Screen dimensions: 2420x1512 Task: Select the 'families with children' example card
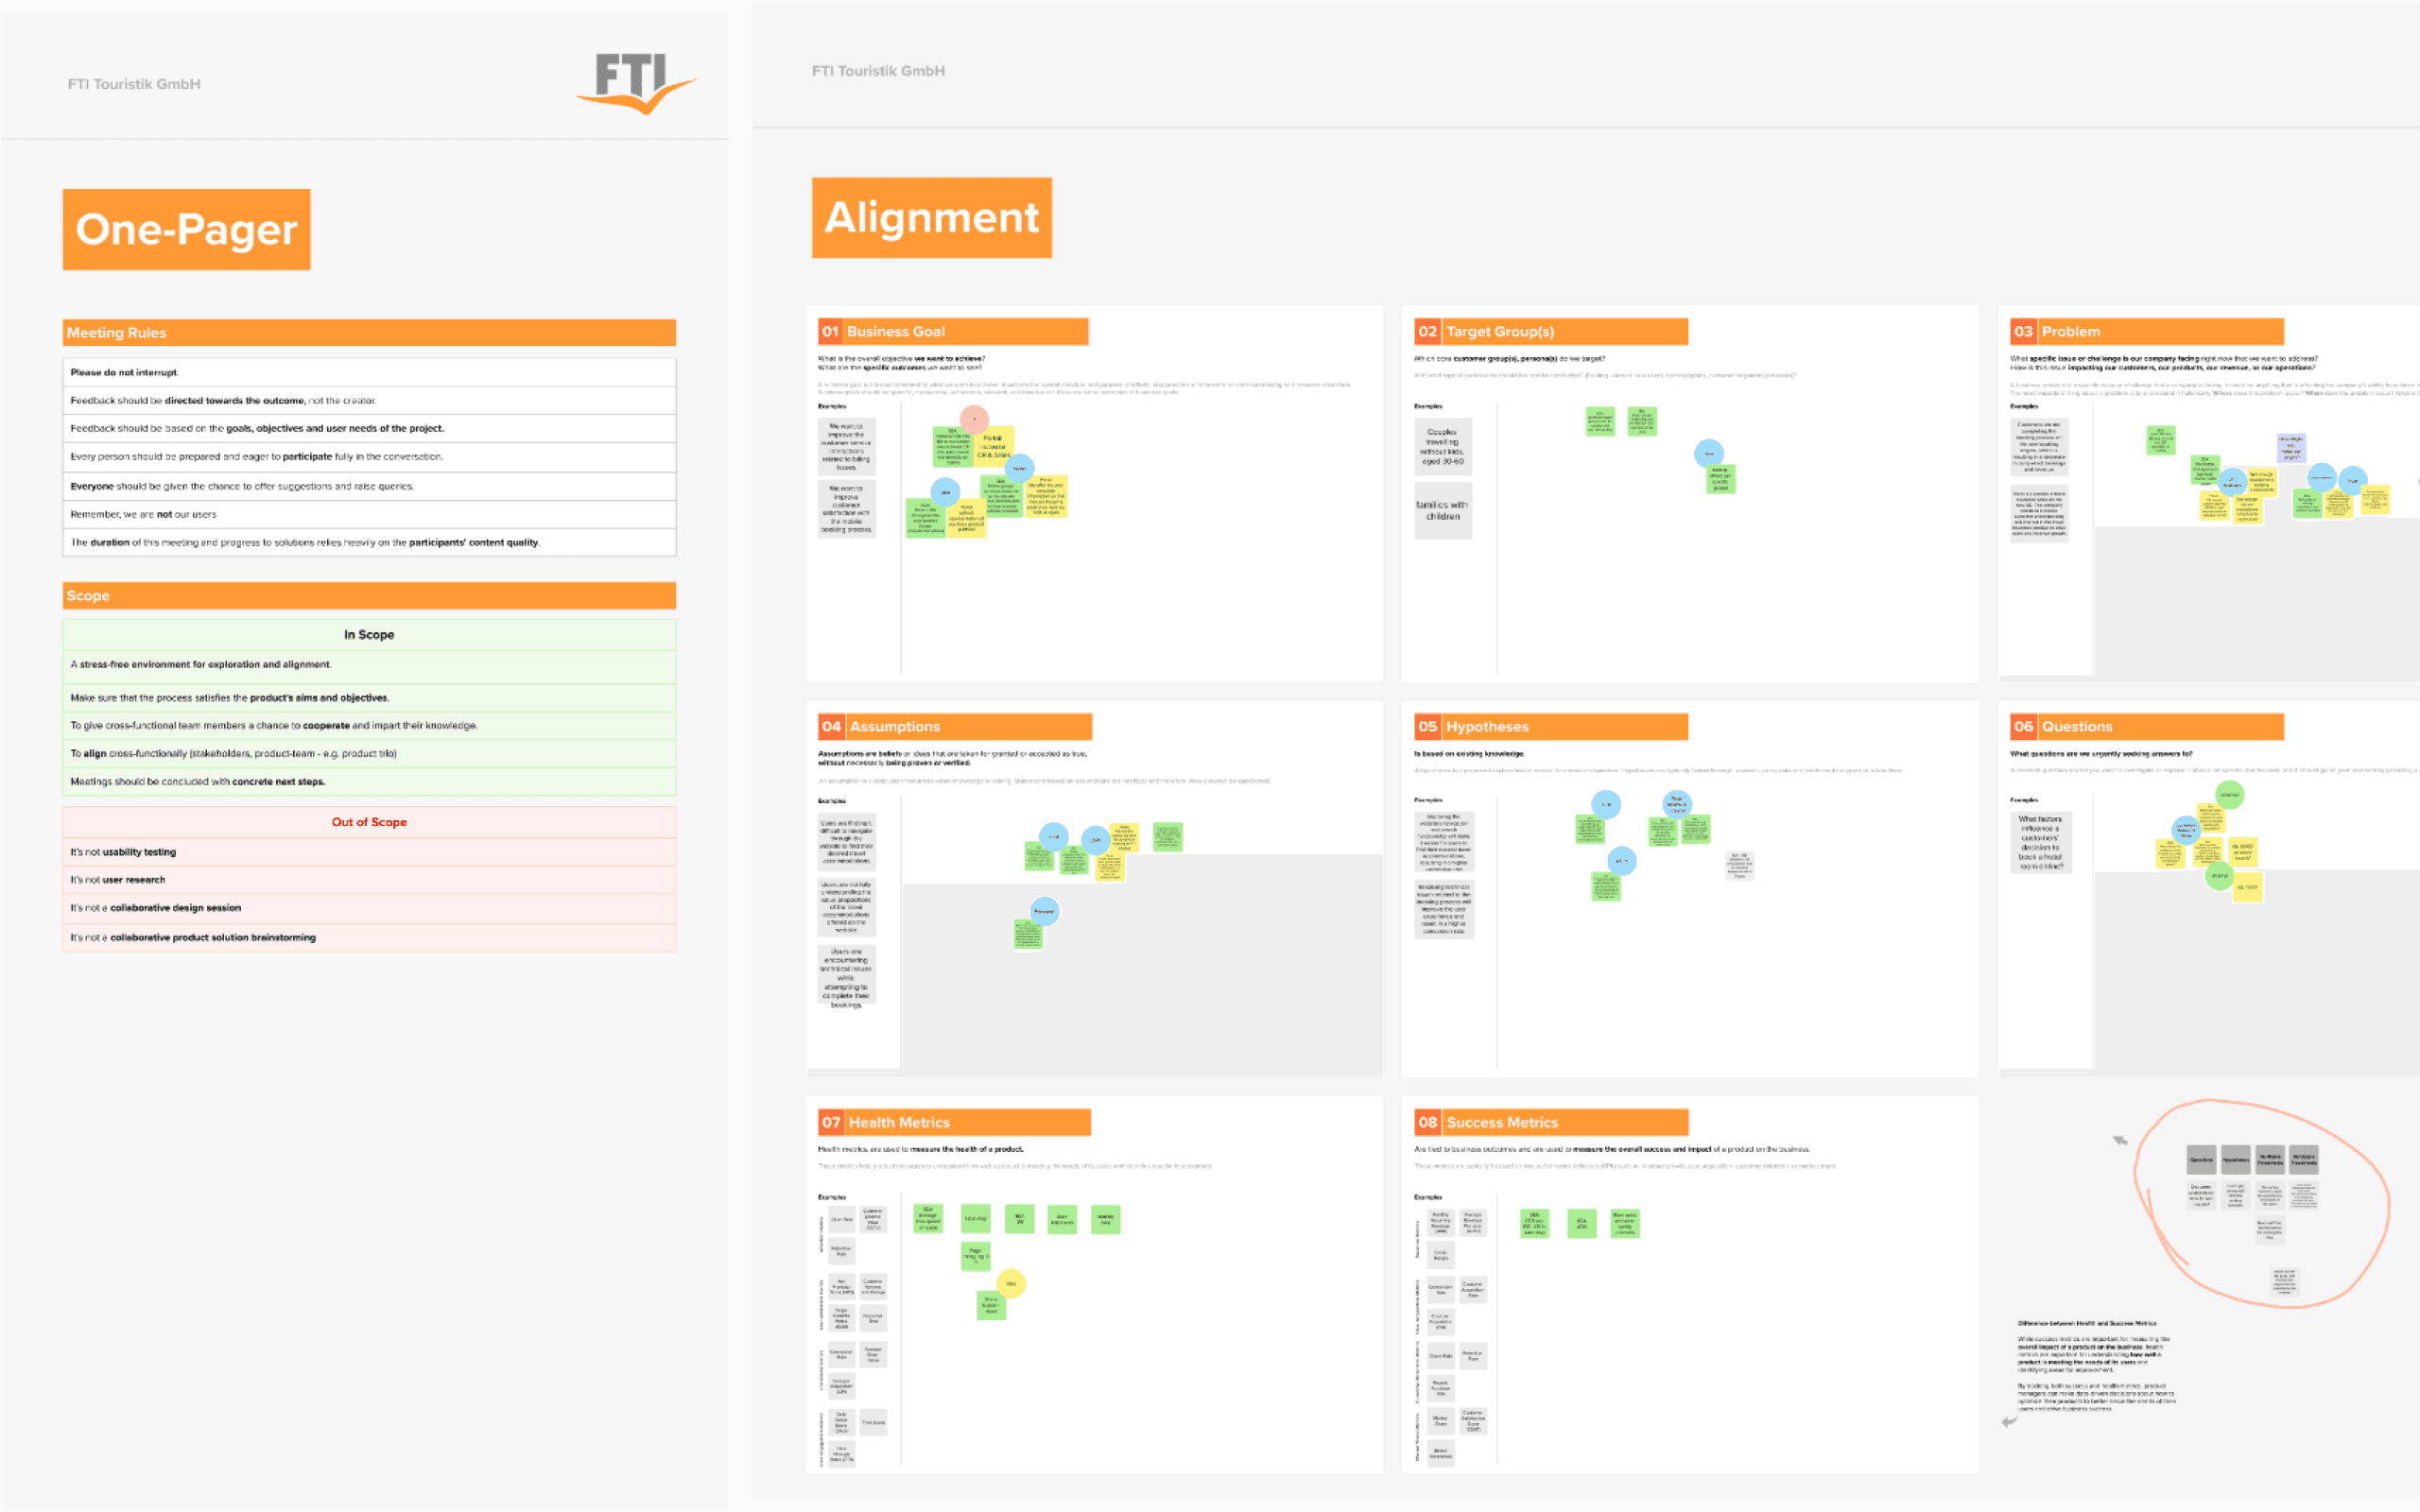(x=1442, y=511)
